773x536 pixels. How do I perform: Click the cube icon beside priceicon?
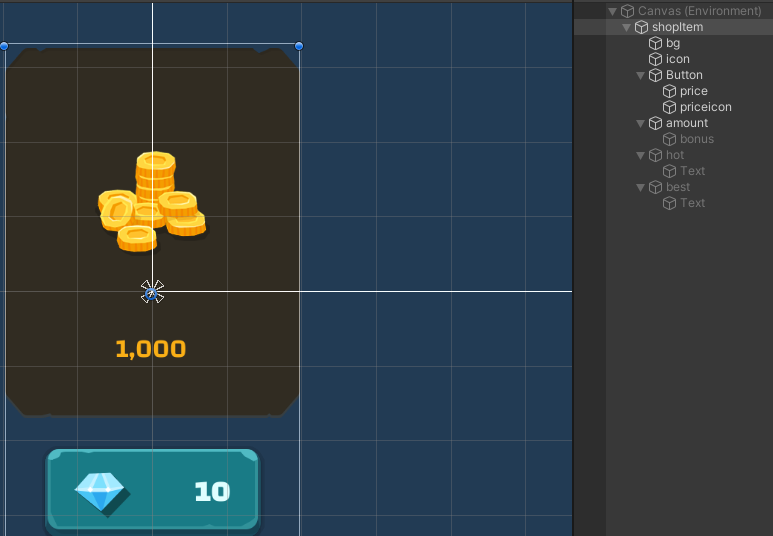(669, 107)
